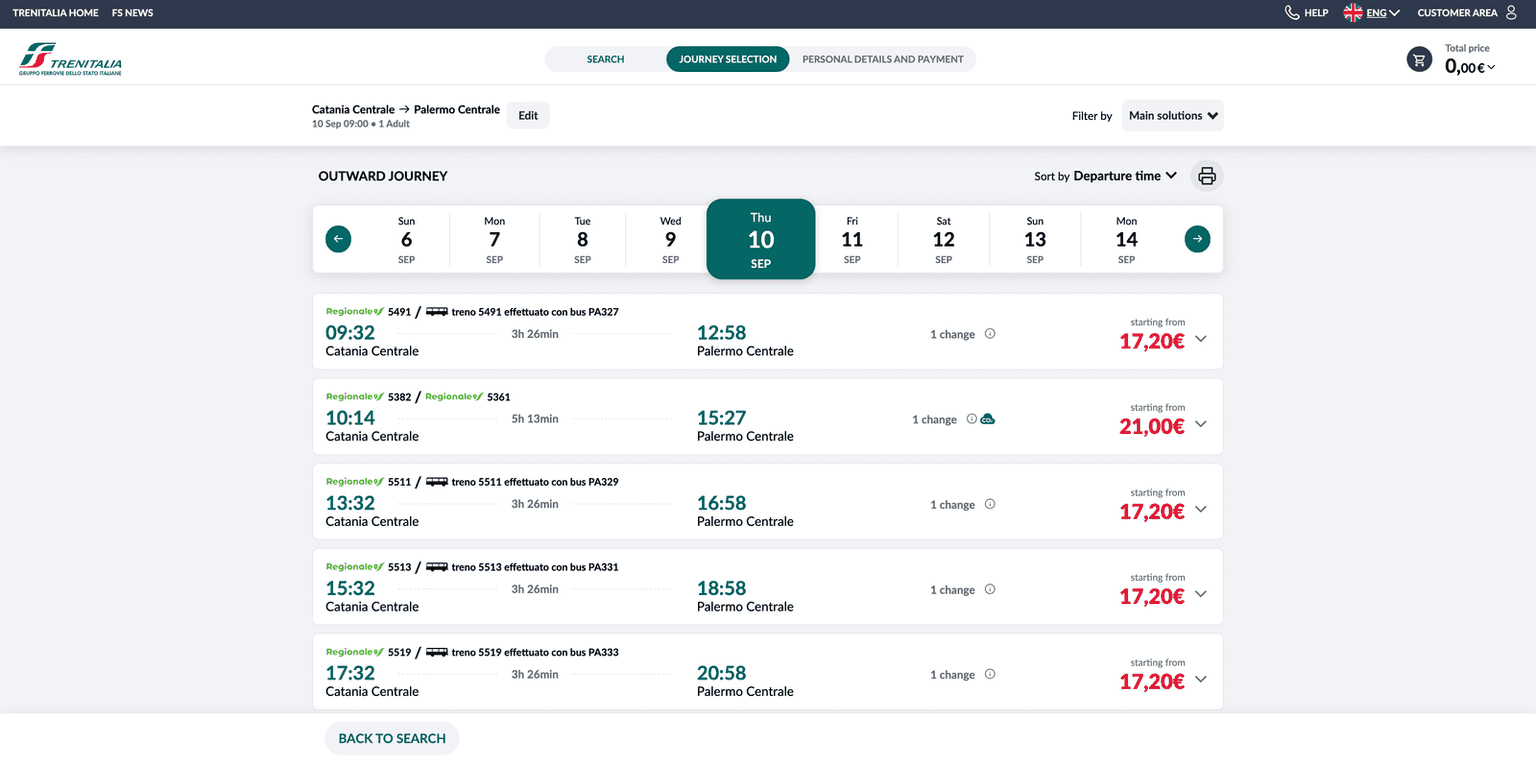Open the shopping cart icon
Screen dimensions: 1536x763
click(x=1419, y=60)
